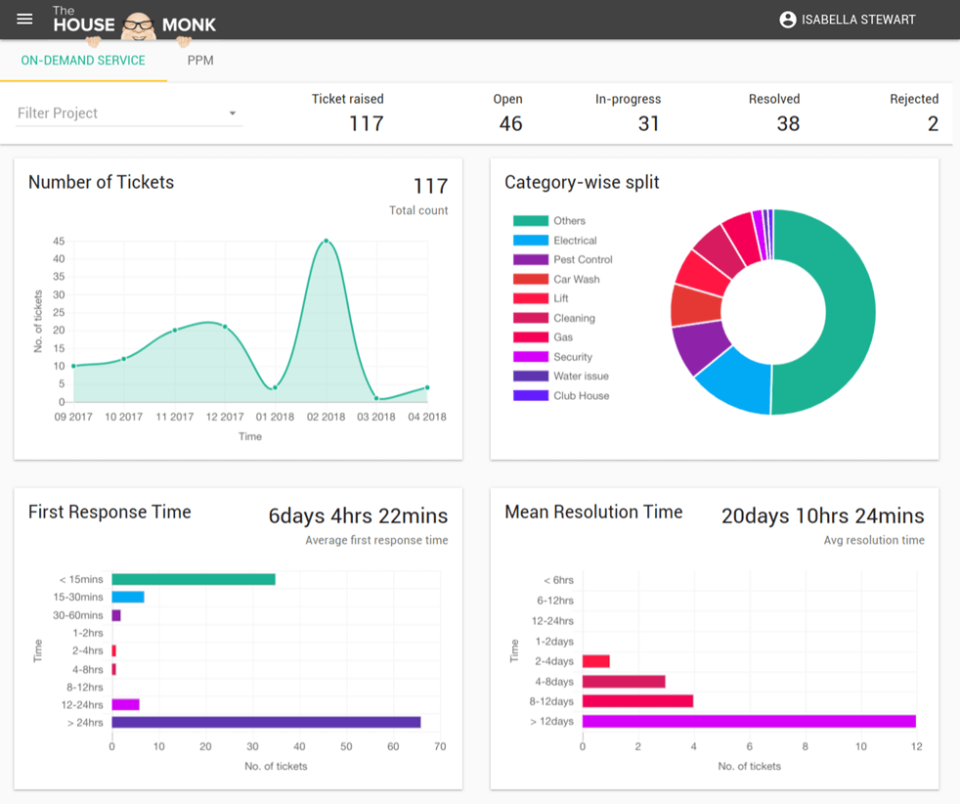Toggle Others legend color swatch
This screenshot has height=804, width=960.
(x=530, y=221)
